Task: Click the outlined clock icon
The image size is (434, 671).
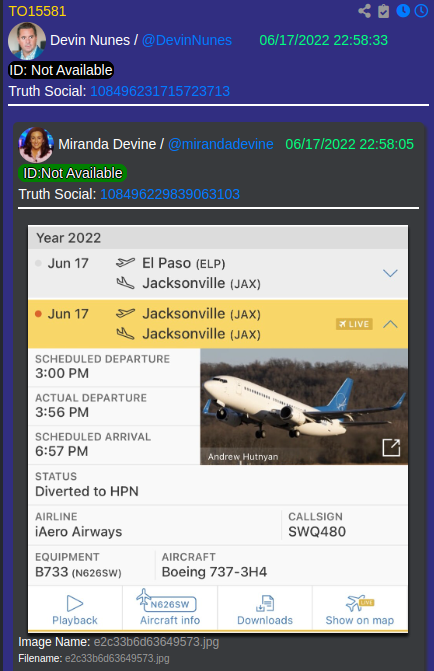Action: coord(421,11)
